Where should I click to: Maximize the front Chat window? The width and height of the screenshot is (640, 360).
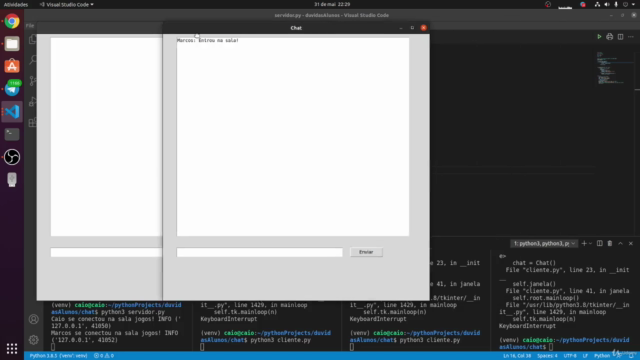click(x=412, y=28)
